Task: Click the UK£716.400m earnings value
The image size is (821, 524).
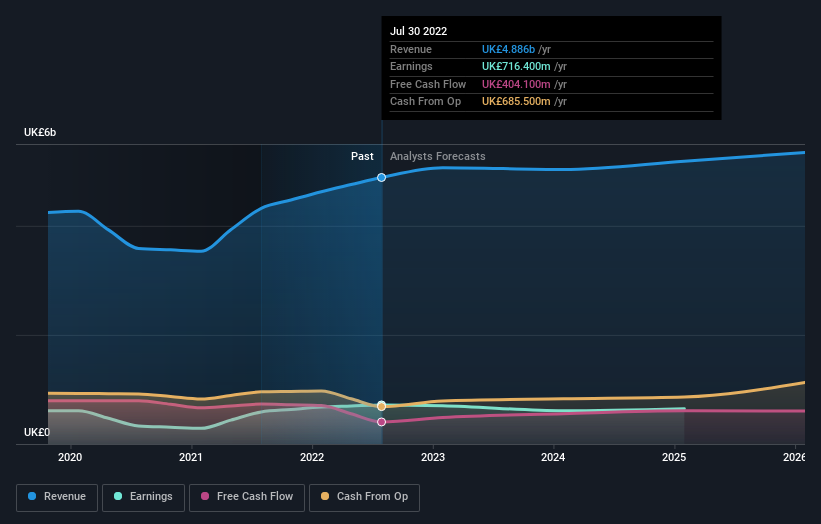Action: 516,66
